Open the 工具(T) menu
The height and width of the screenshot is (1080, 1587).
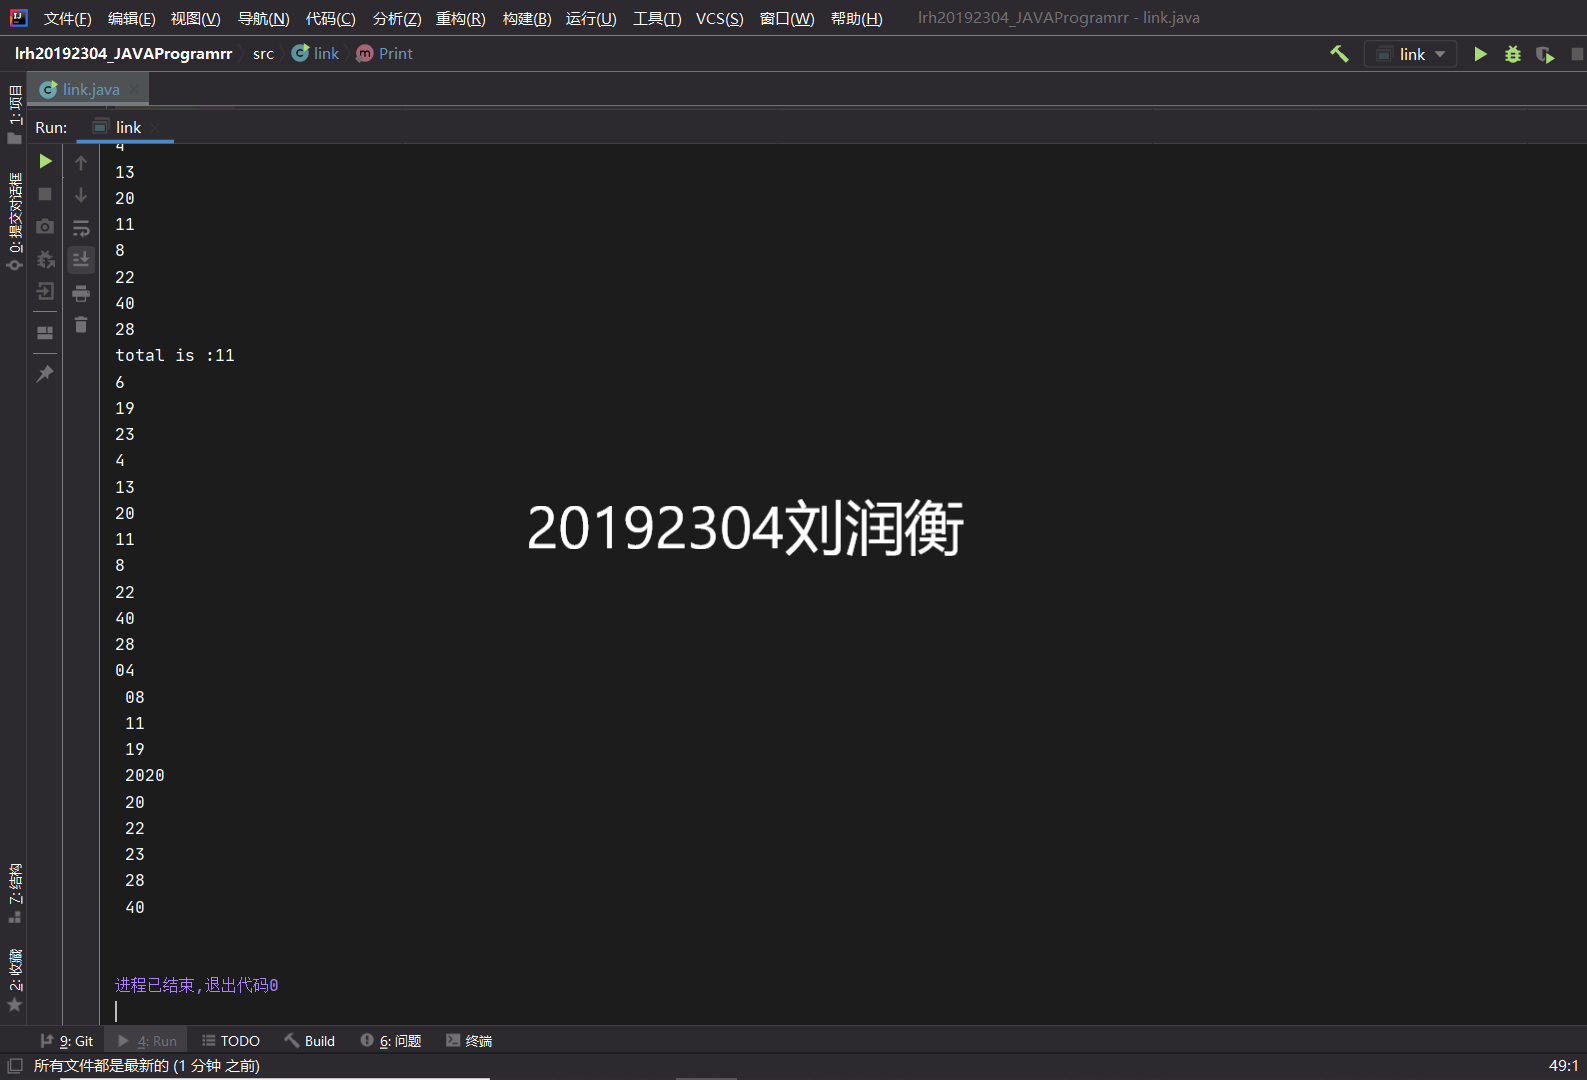656,18
